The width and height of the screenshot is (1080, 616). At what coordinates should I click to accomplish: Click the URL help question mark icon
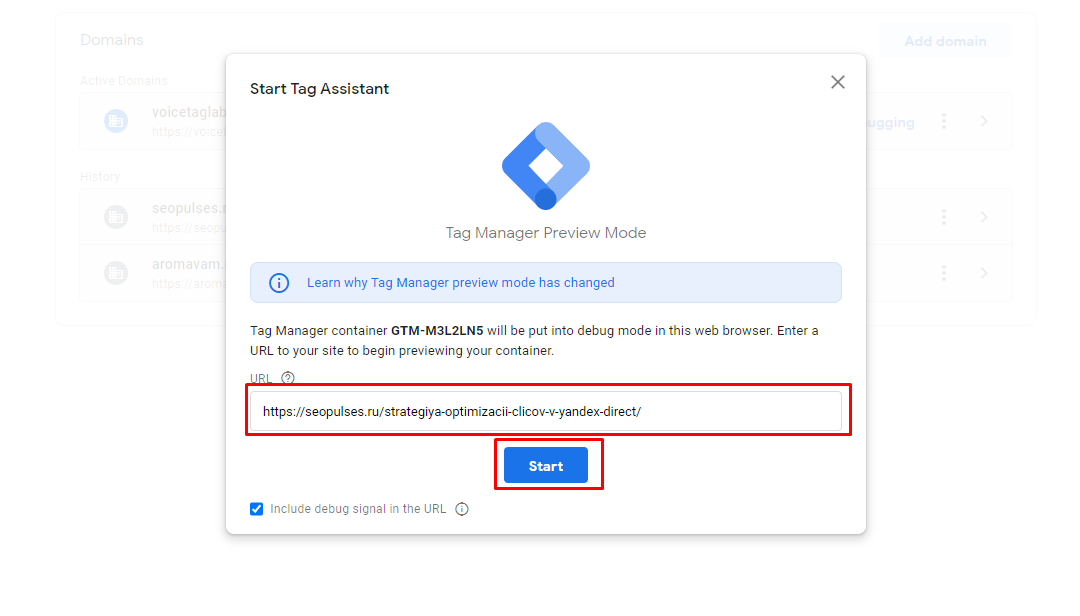[x=288, y=378]
